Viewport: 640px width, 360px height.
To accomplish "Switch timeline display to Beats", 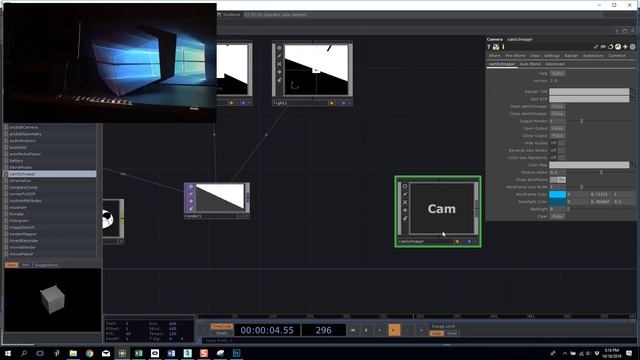I will tap(222, 333).
